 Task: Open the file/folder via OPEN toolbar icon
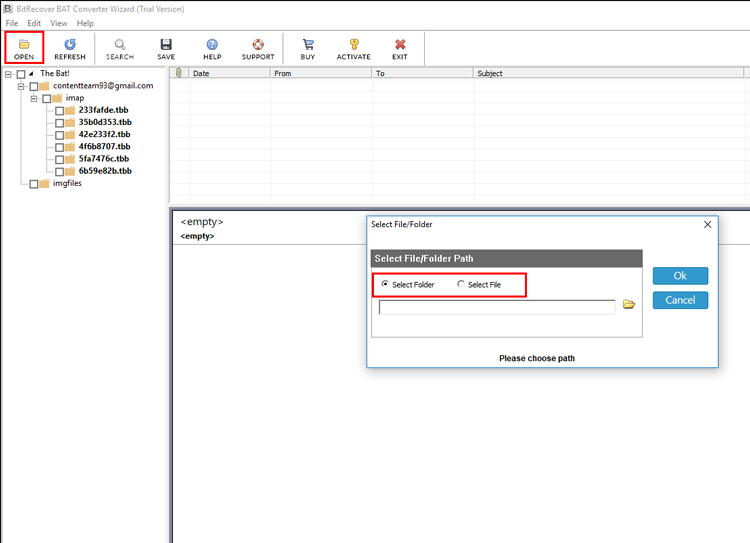[x=24, y=48]
